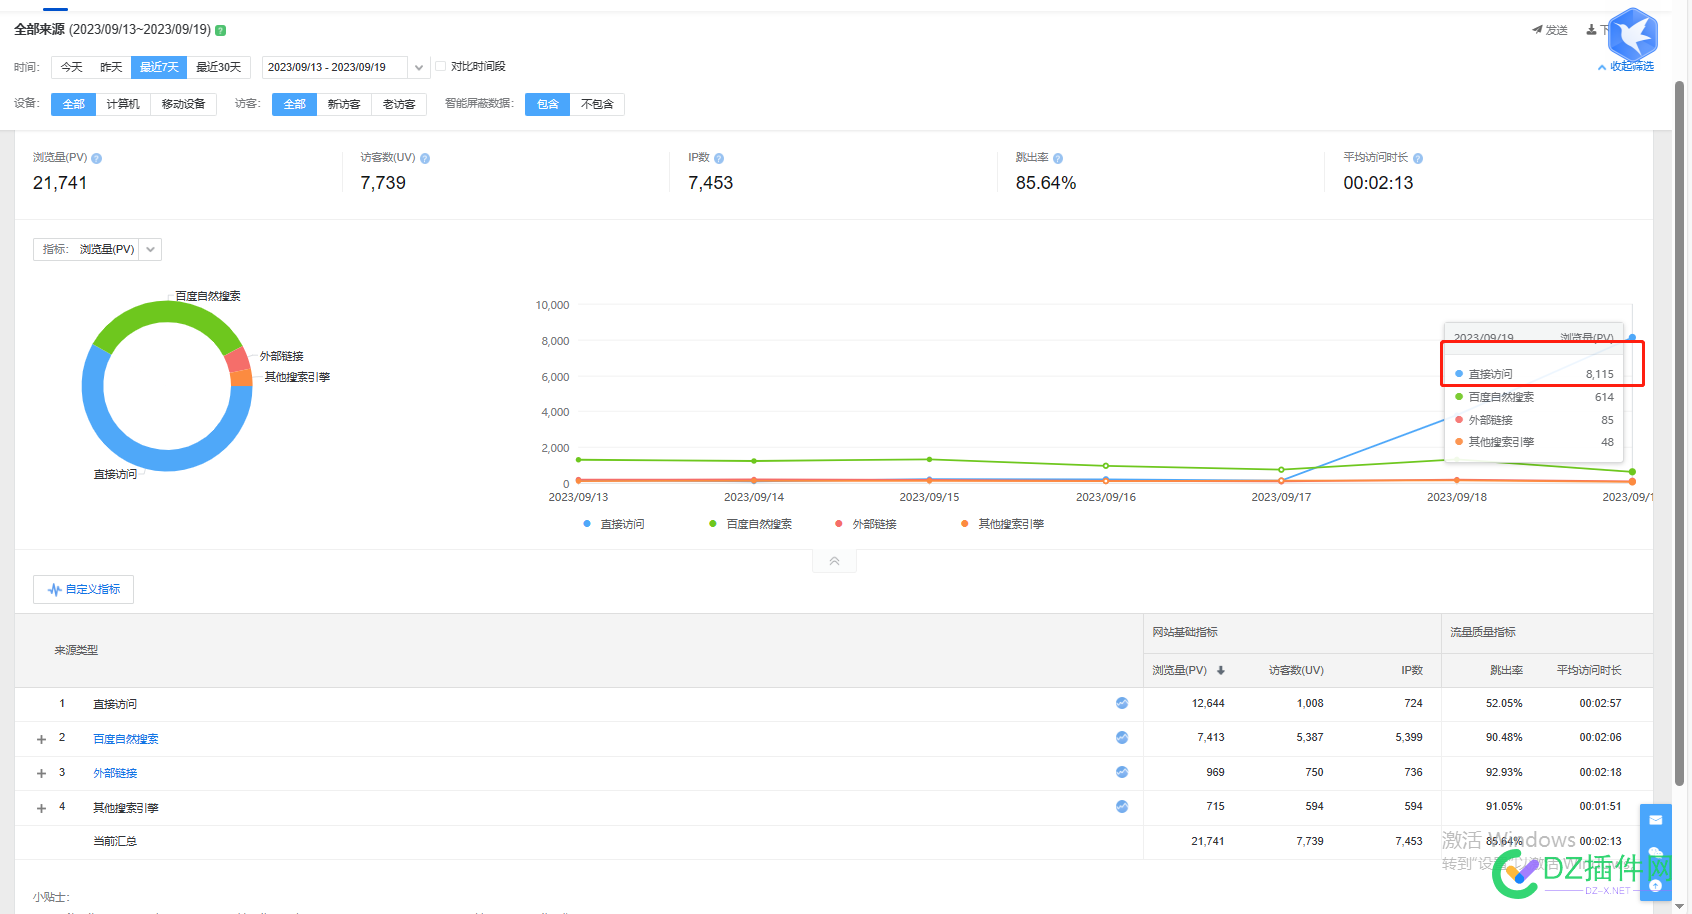
Task: Click the mail feedback icon in sidebar
Action: click(1656, 820)
